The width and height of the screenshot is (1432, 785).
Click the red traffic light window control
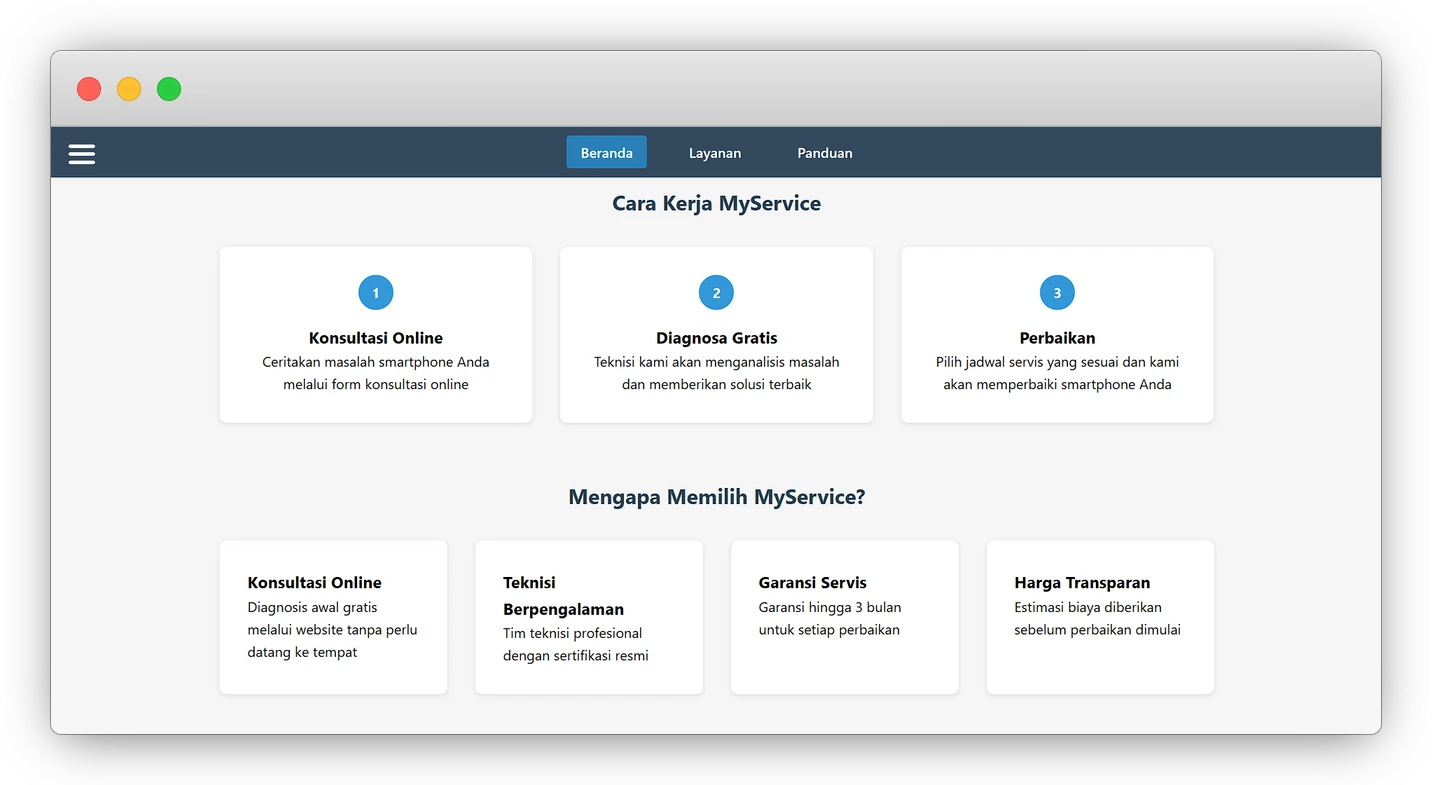click(x=88, y=88)
